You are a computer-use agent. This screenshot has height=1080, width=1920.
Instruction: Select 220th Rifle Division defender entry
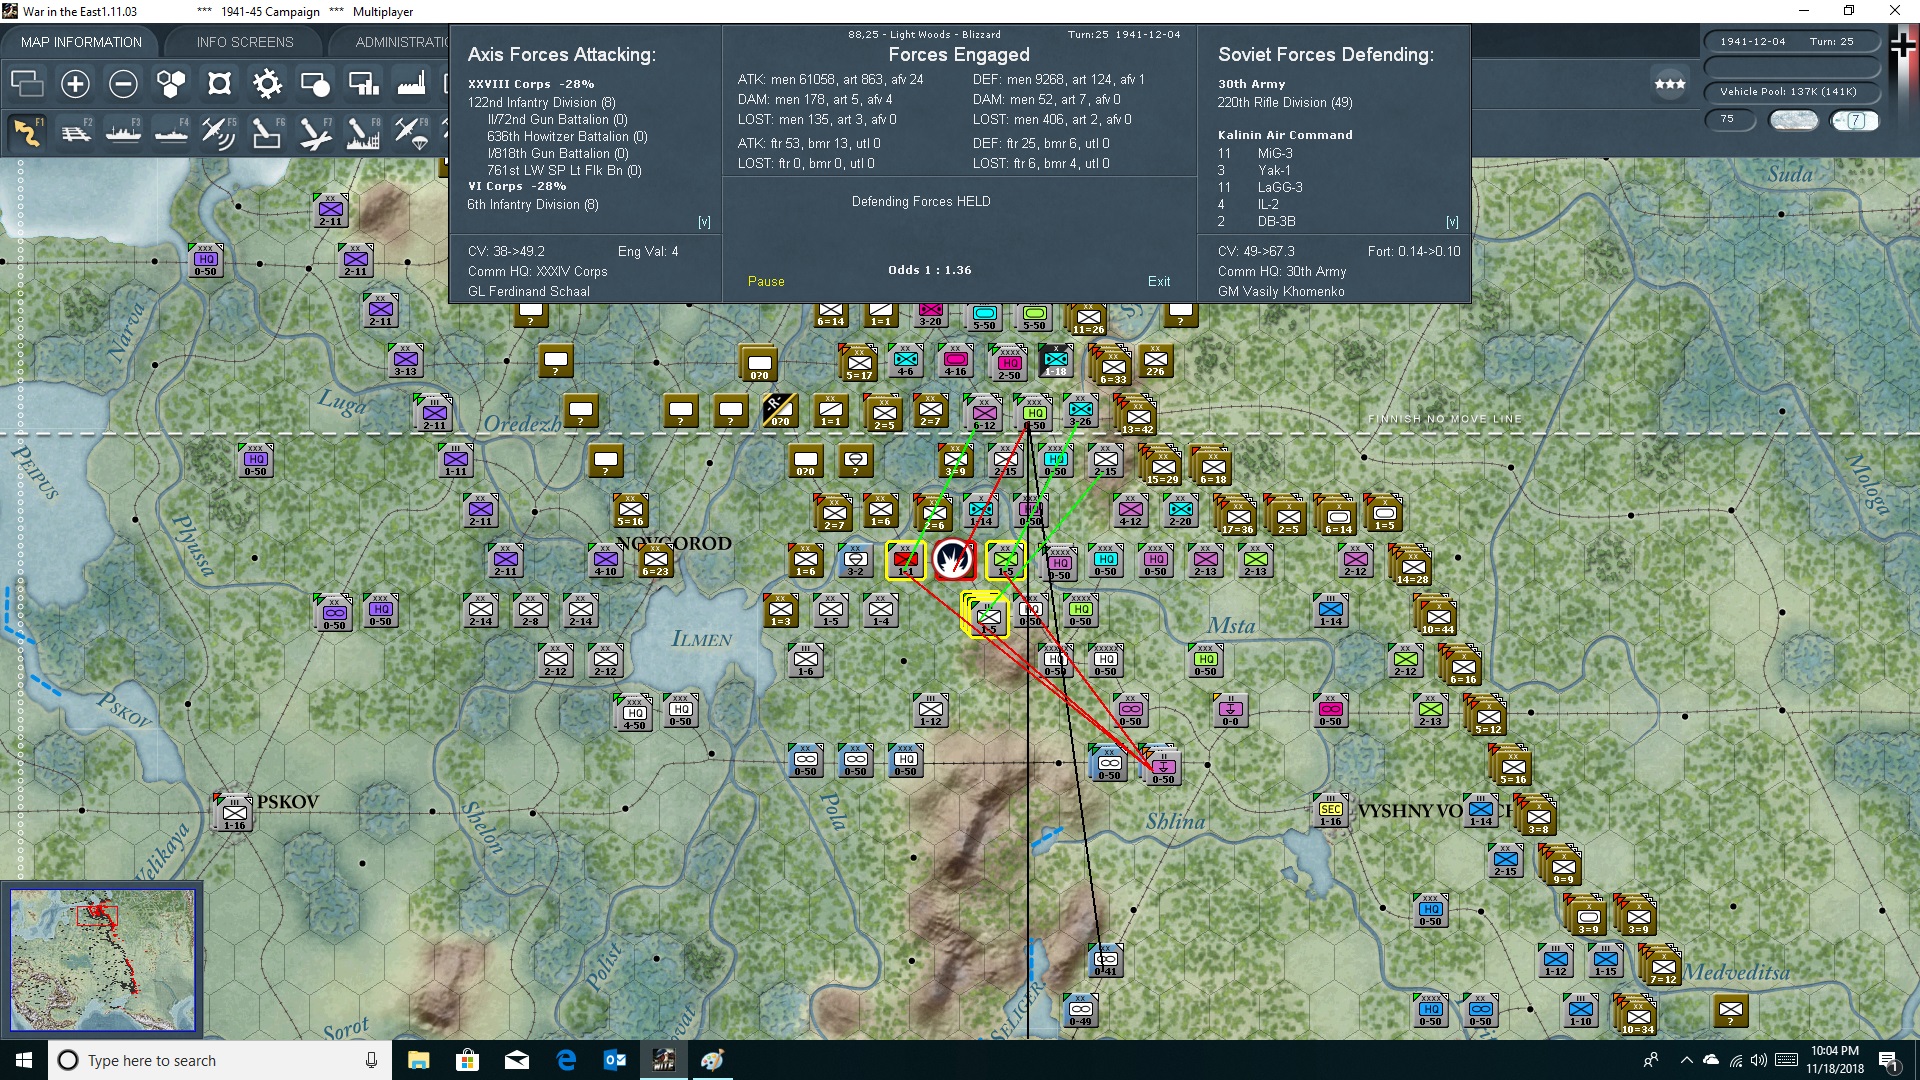(1285, 102)
